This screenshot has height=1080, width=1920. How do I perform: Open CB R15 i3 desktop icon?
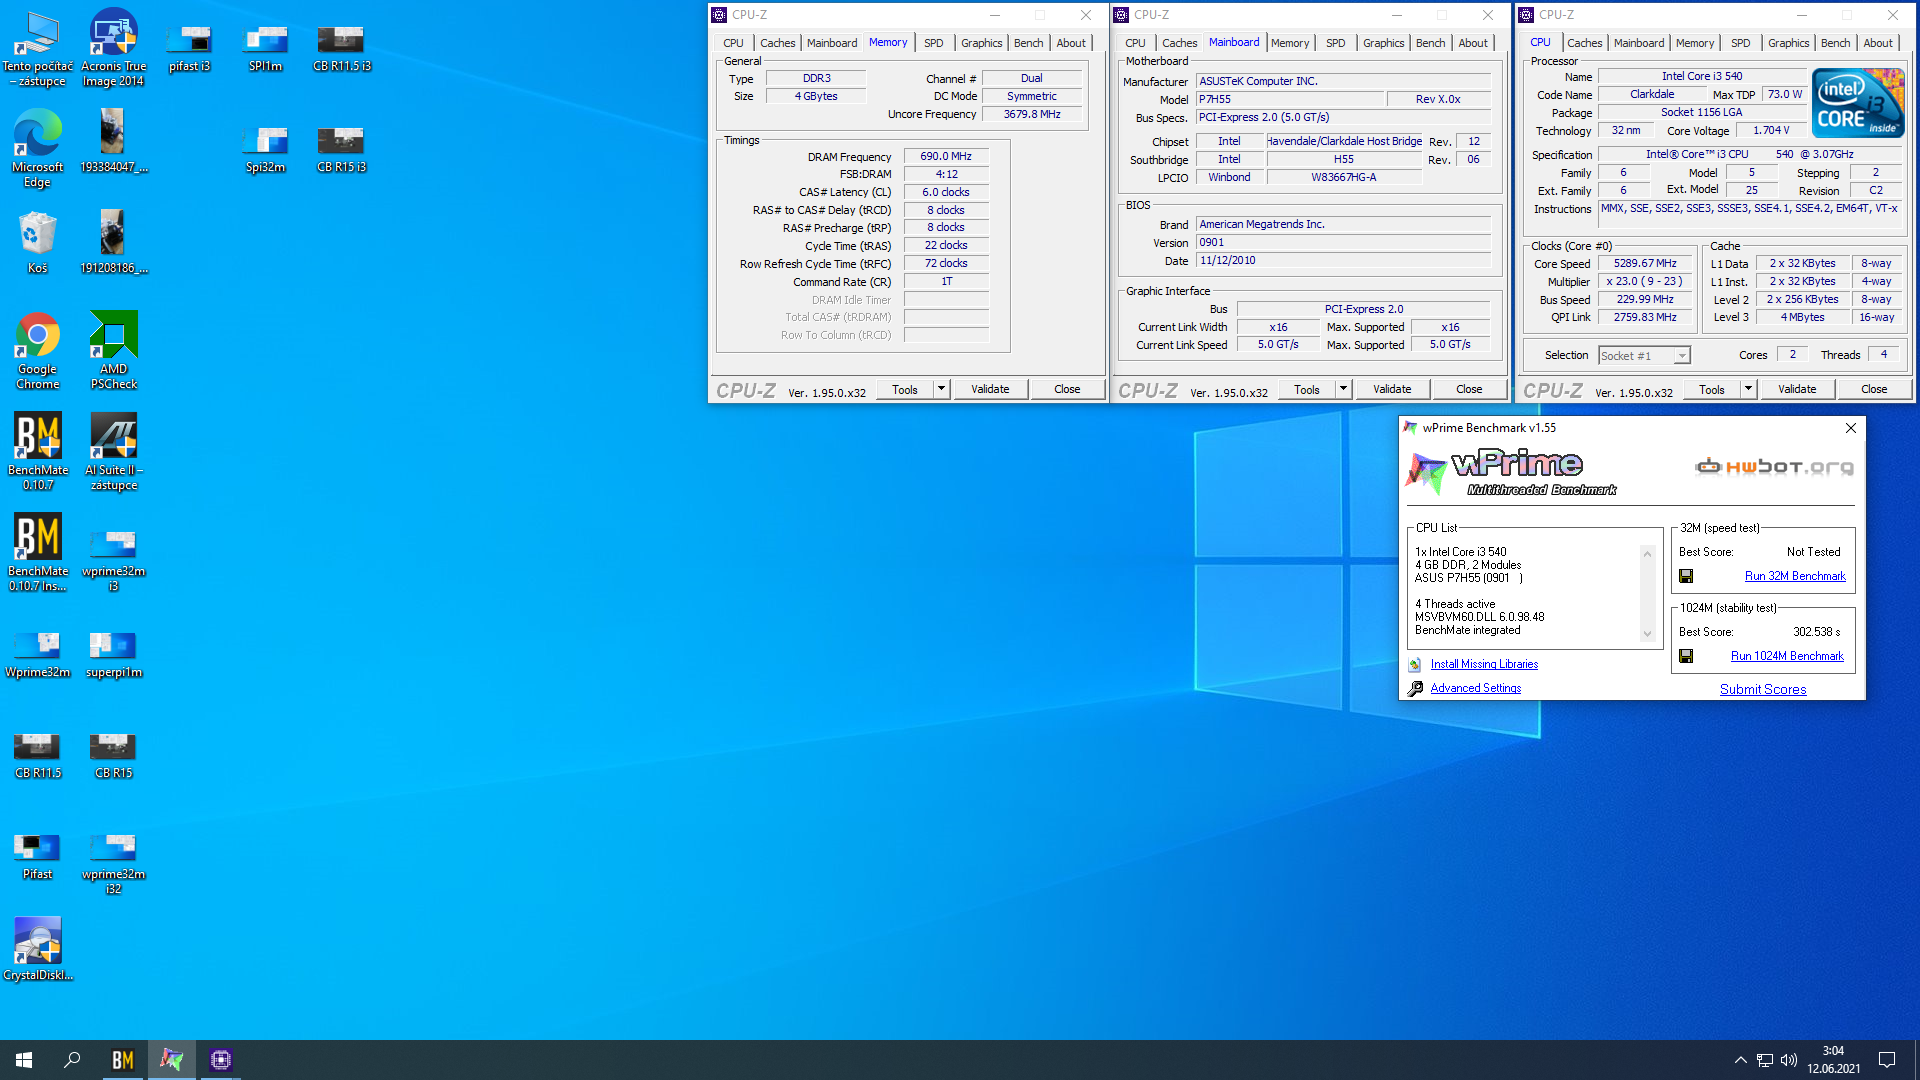[341, 148]
